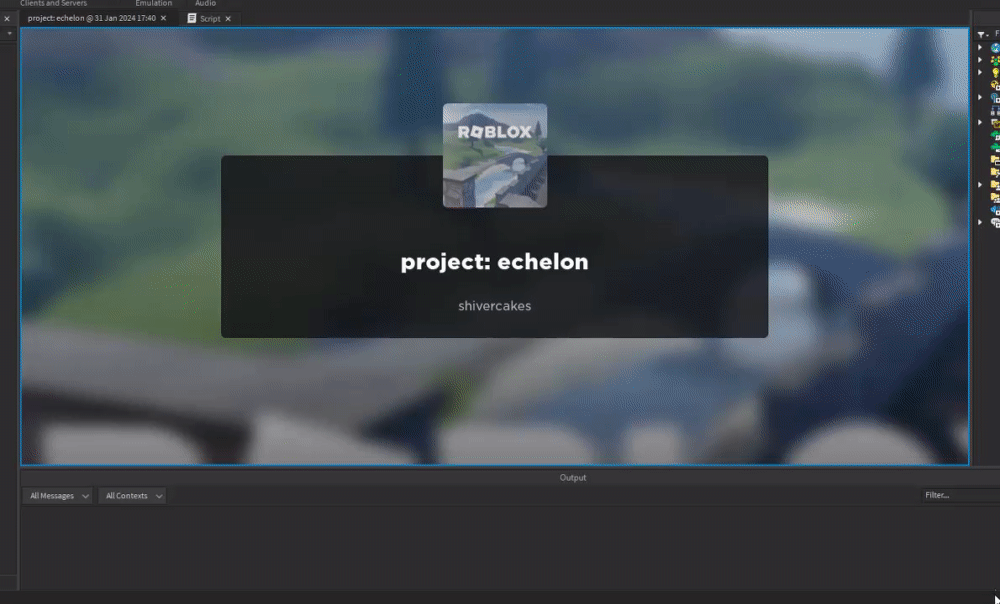Select the Workspace globe icon in Explorer

[995, 47]
